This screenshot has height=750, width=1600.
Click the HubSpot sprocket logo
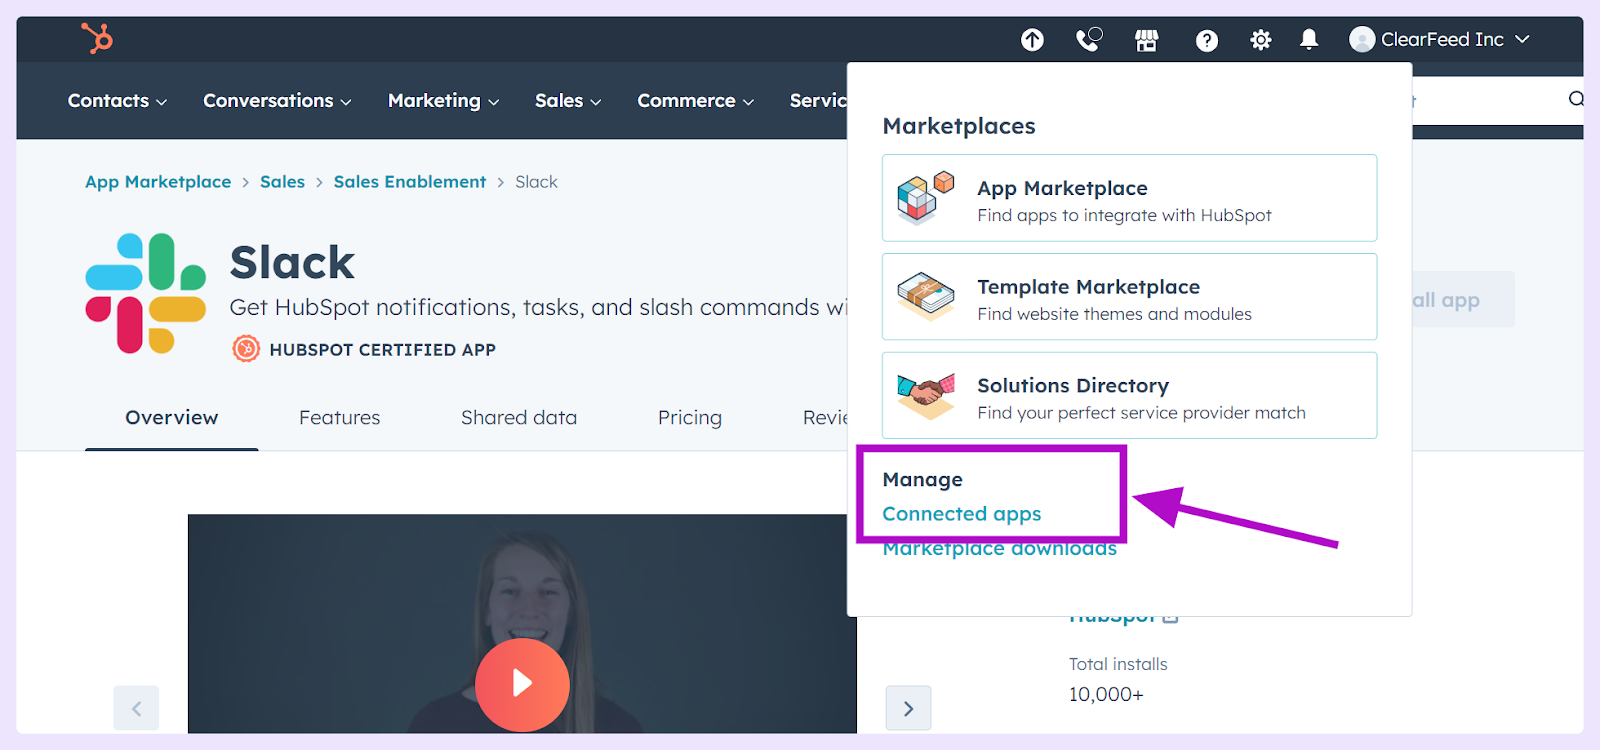coord(97,38)
